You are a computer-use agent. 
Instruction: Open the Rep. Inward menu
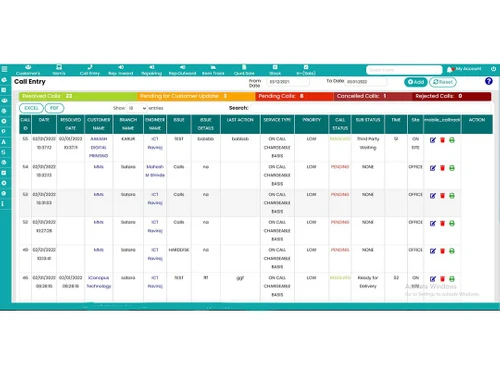pos(121,70)
